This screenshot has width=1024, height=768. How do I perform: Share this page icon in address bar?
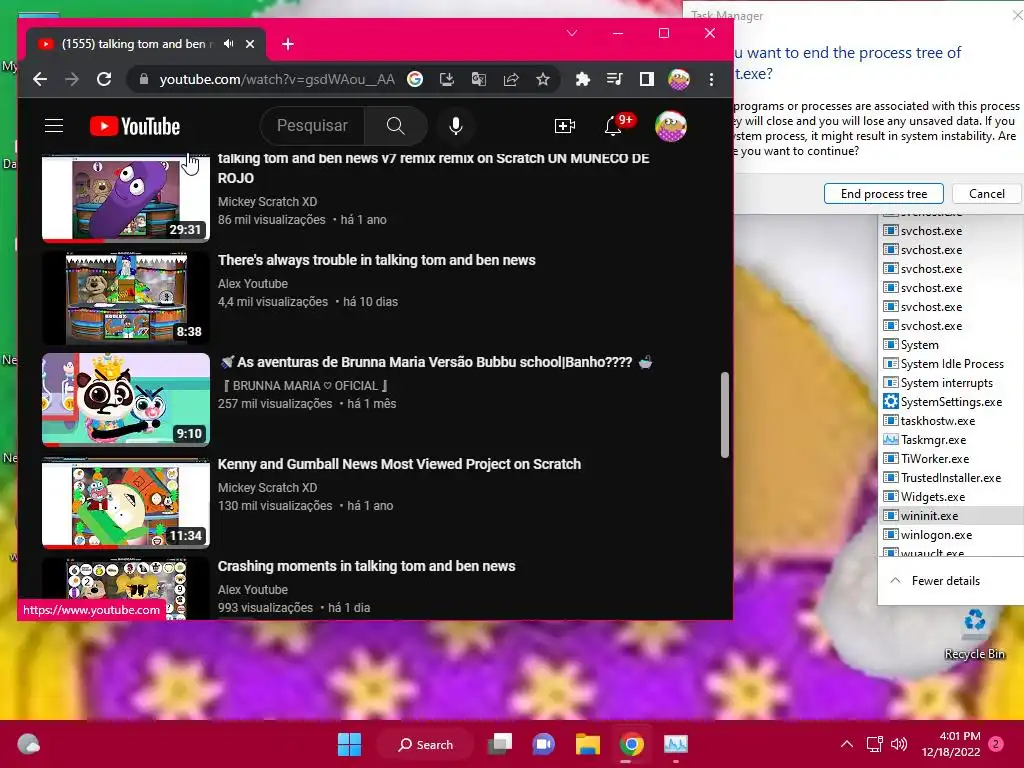[x=511, y=80]
